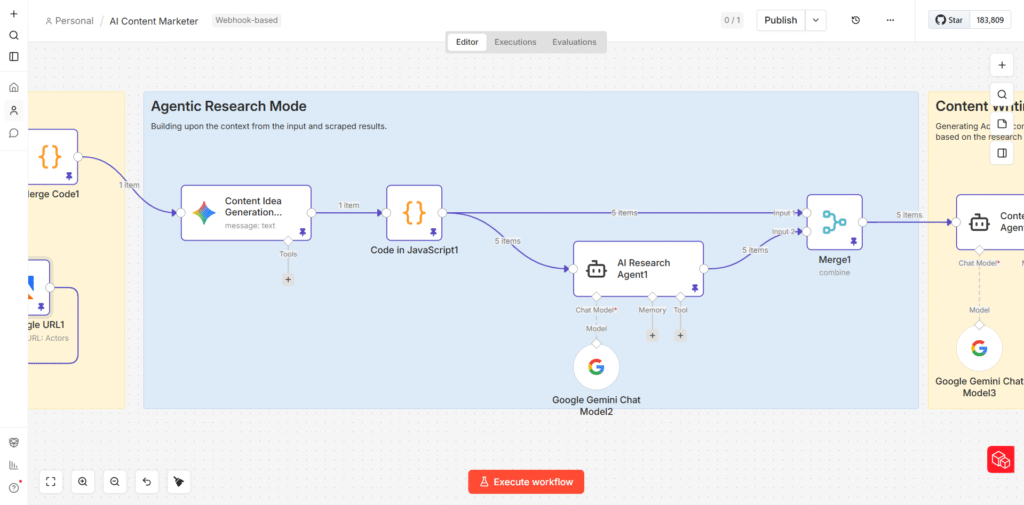
Task: Click the tidy up workflow icon
Action: (179, 482)
